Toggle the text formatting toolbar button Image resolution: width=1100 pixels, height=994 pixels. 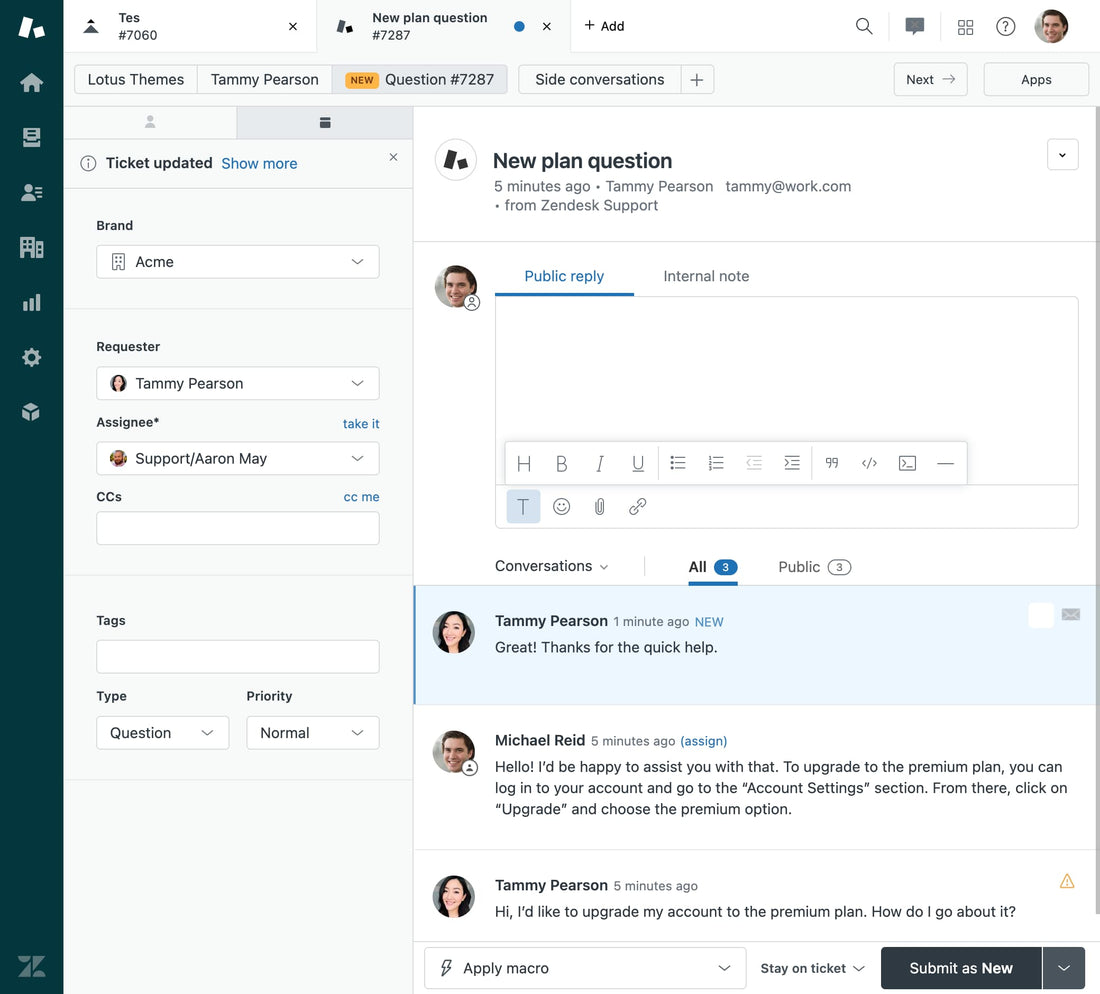pos(523,507)
